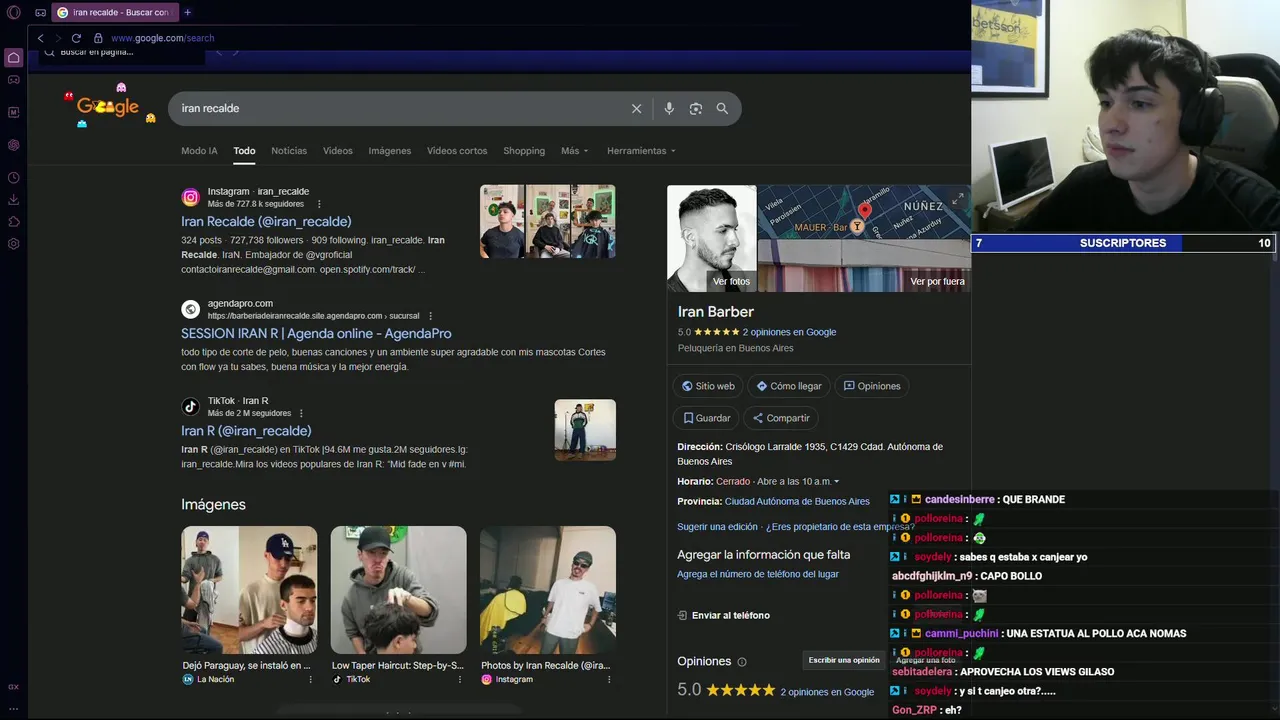Open options dots for Instagram result

(319, 204)
